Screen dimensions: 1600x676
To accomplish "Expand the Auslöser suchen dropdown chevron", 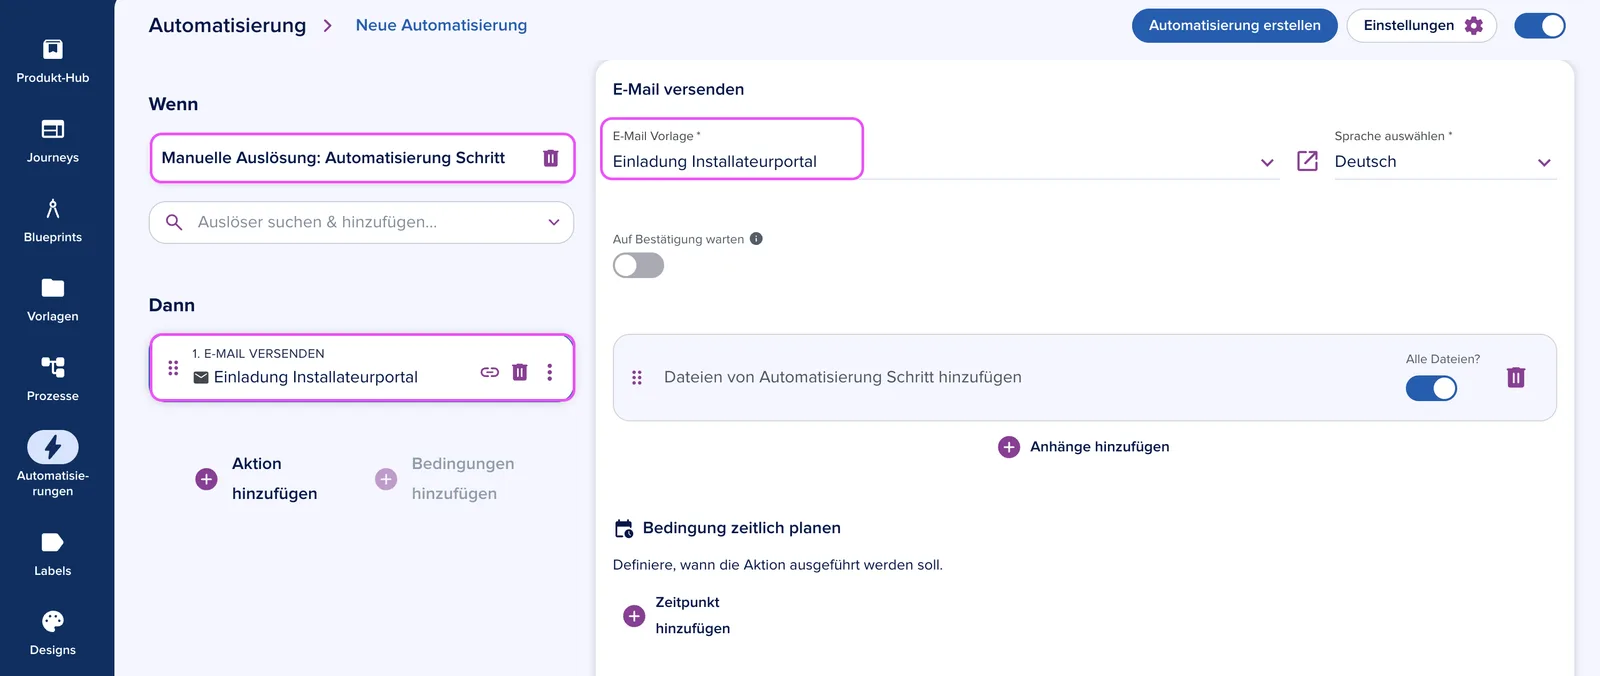I will [x=554, y=222].
